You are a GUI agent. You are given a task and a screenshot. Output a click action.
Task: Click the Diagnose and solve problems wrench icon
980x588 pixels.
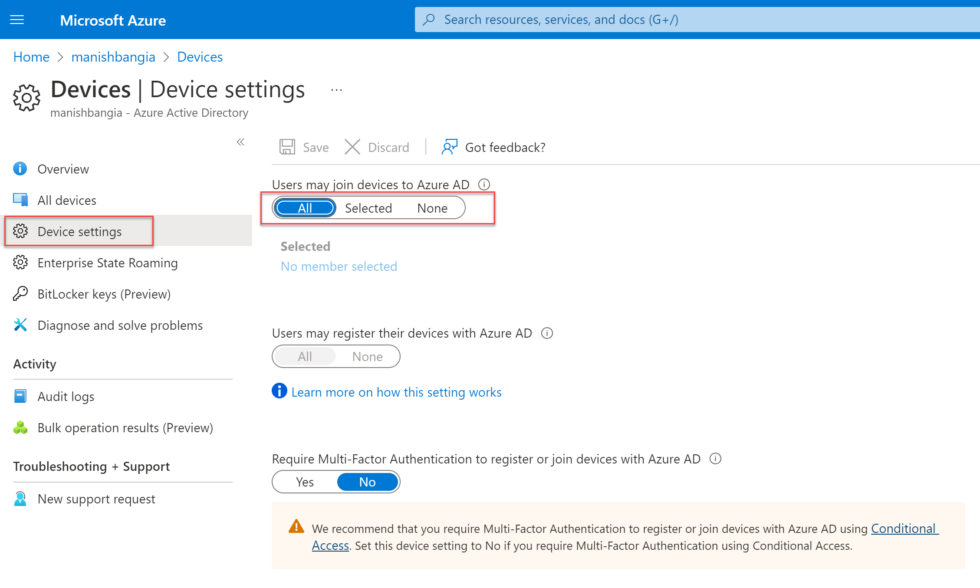[x=22, y=325]
